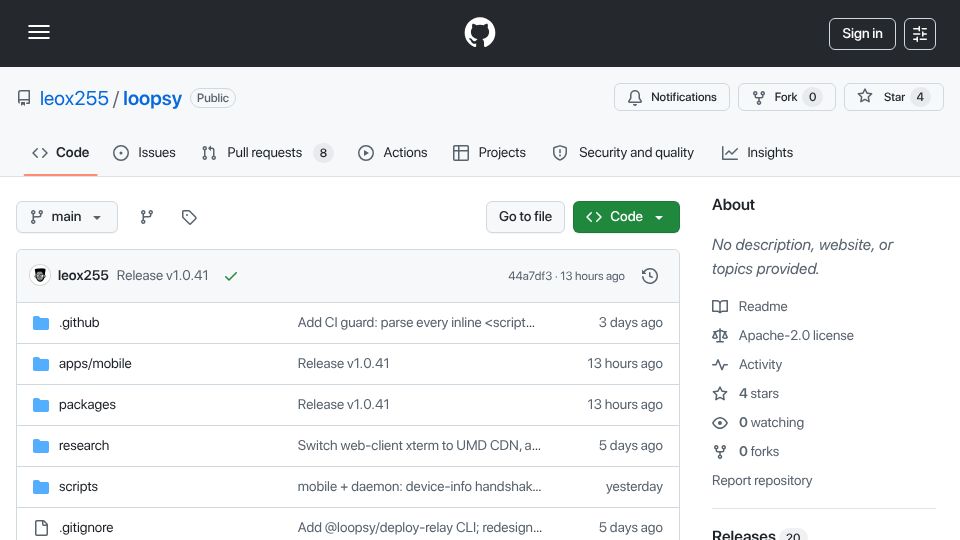960x540 pixels.
Task: Open packages commit 'Release v1.0.41'
Action: click(343, 405)
